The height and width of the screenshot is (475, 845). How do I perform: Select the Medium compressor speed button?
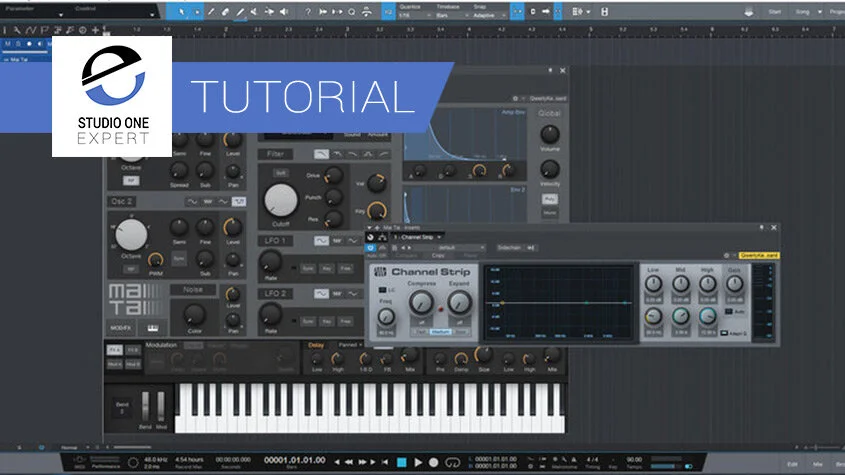(440, 332)
